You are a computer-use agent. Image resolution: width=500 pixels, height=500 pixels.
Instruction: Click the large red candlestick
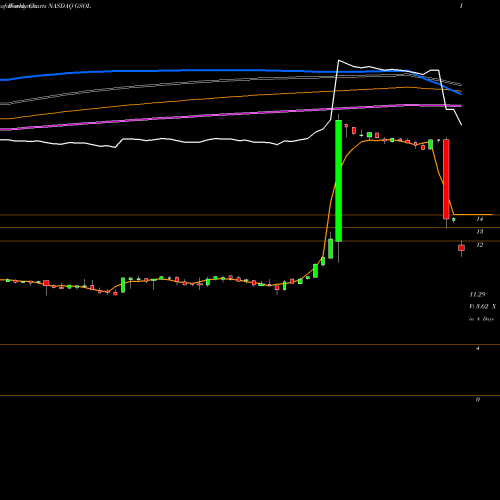point(446,179)
